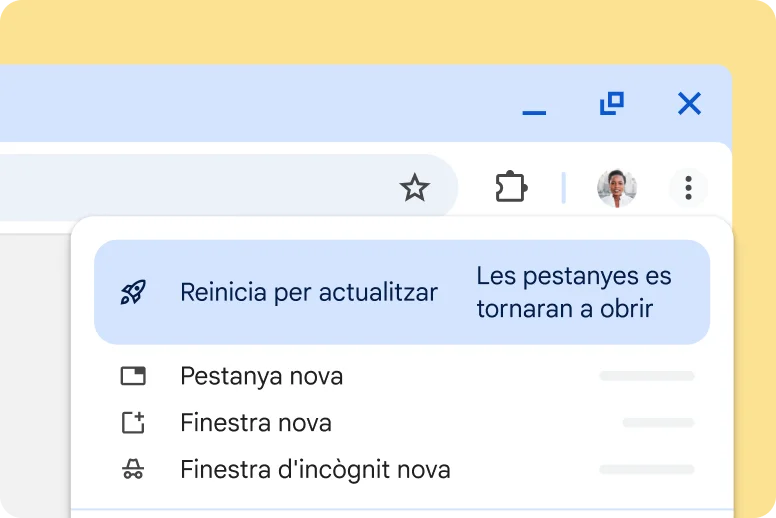The height and width of the screenshot is (518, 776).
Task: Select "Reinicia per actualitzar" label
Action: [308, 292]
